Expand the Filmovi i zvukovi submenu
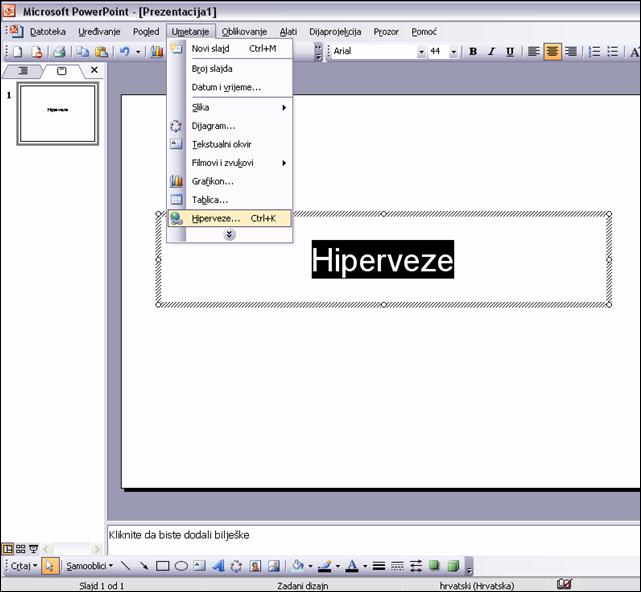 [230, 163]
